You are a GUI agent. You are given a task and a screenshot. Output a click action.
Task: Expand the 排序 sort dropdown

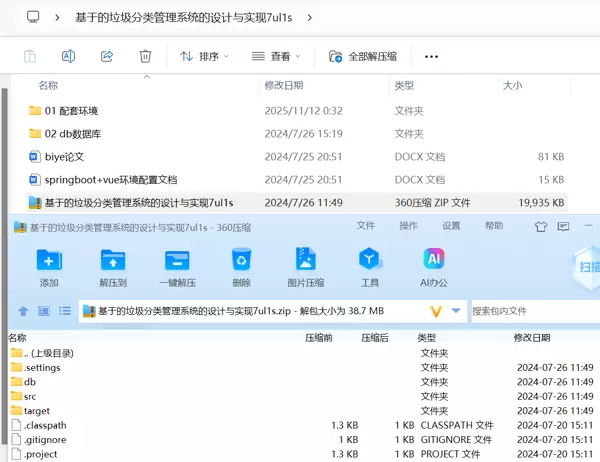[x=204, y=57]
